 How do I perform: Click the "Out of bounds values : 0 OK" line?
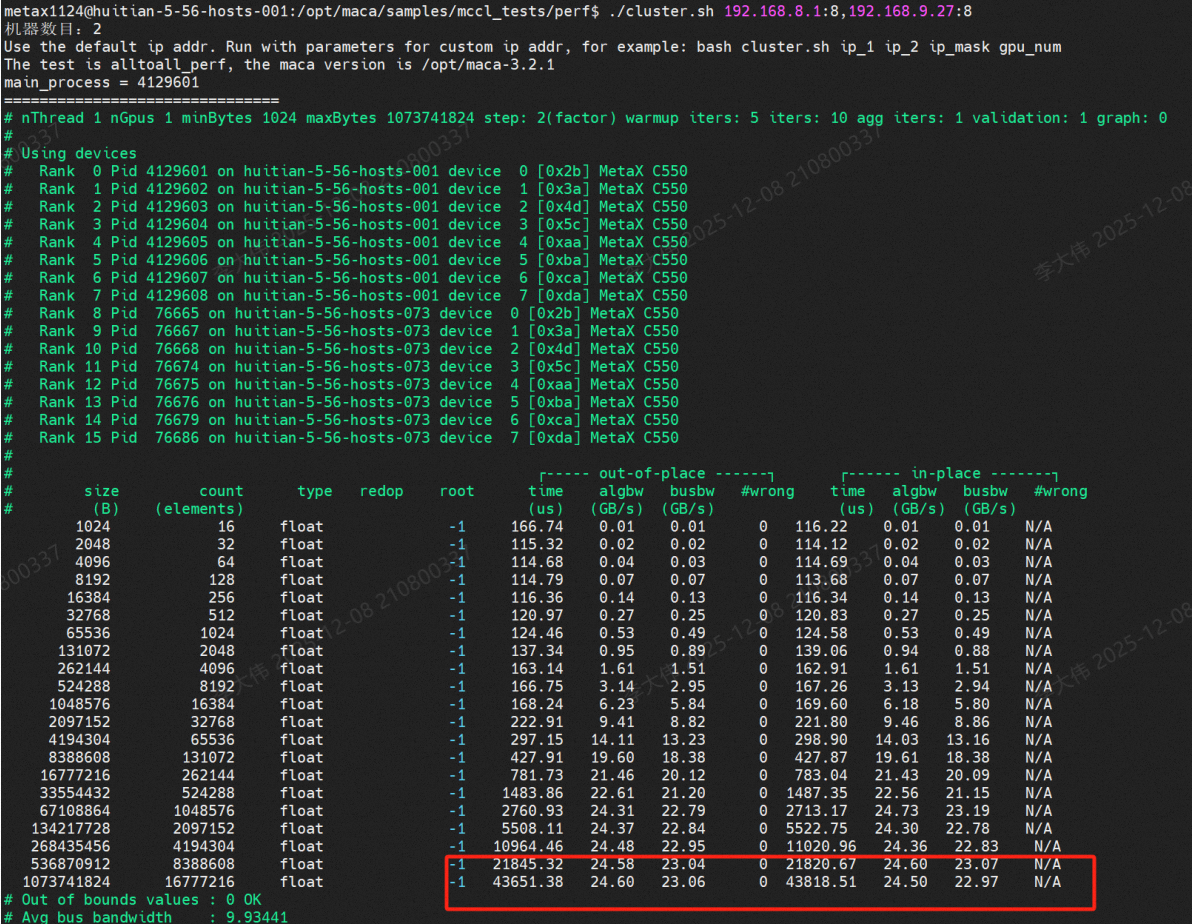(x=133, y=900)
